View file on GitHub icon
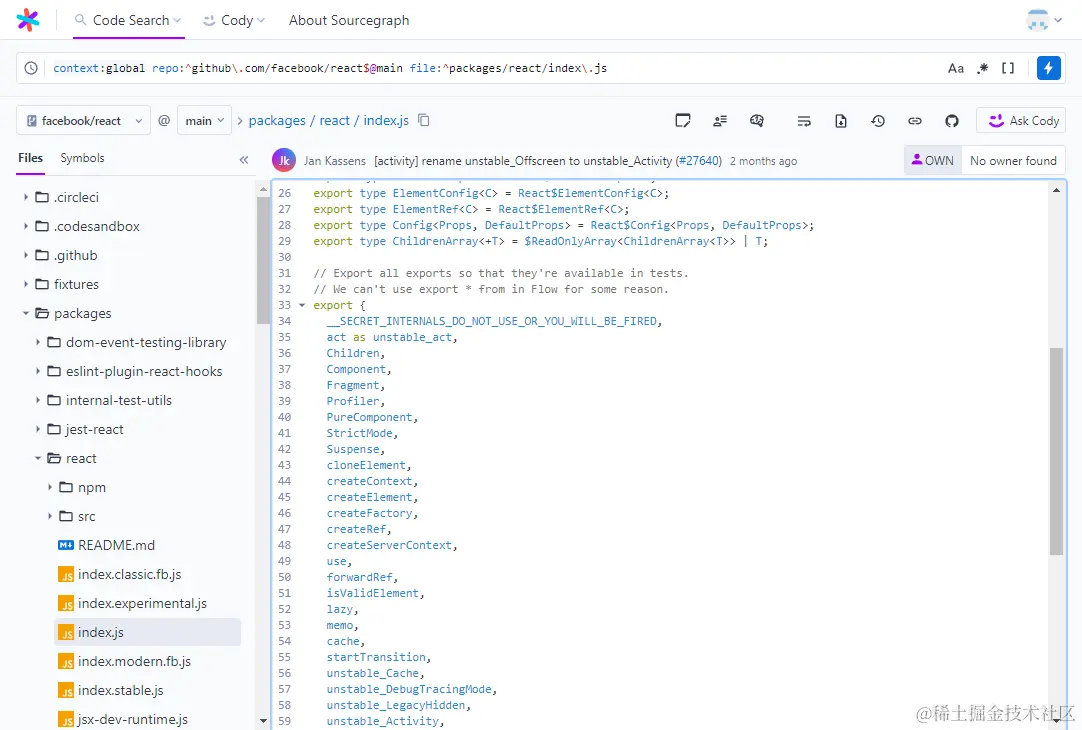 point(952,121)
